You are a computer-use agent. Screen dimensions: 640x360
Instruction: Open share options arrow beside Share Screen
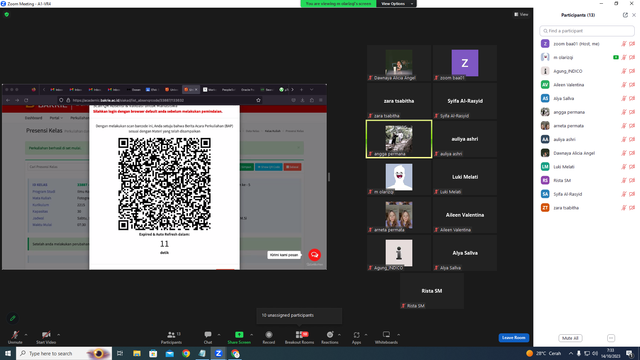click(x=251, y=335)
